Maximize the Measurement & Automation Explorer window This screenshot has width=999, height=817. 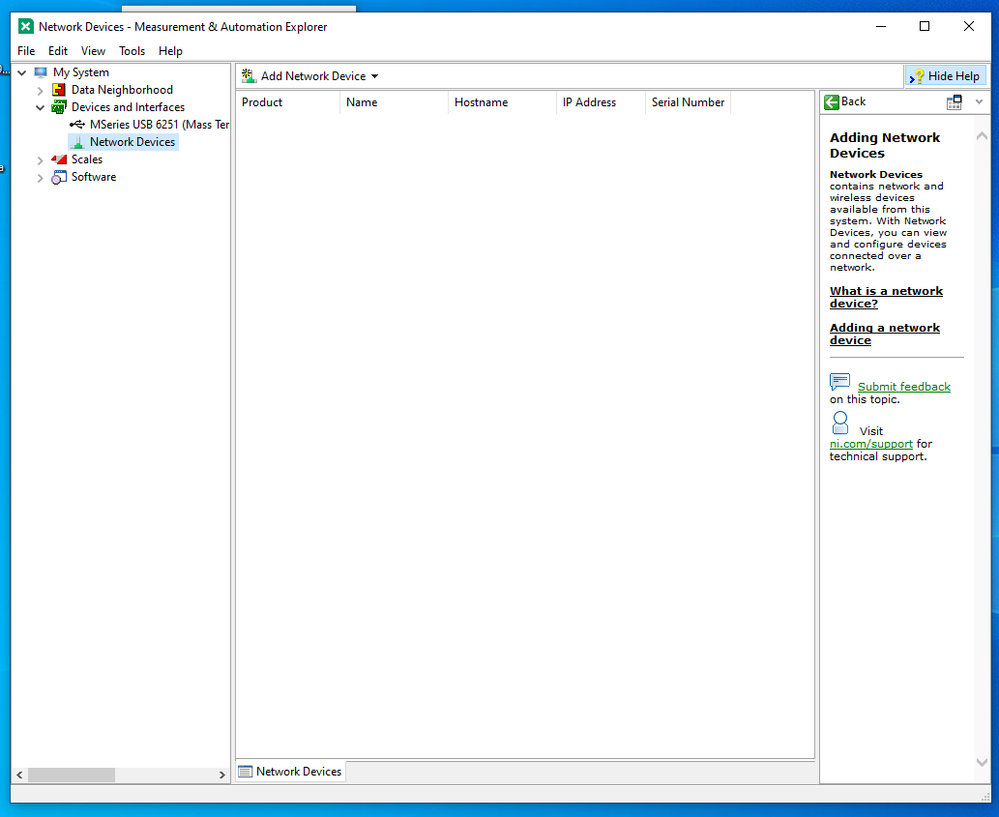[924, 27]
